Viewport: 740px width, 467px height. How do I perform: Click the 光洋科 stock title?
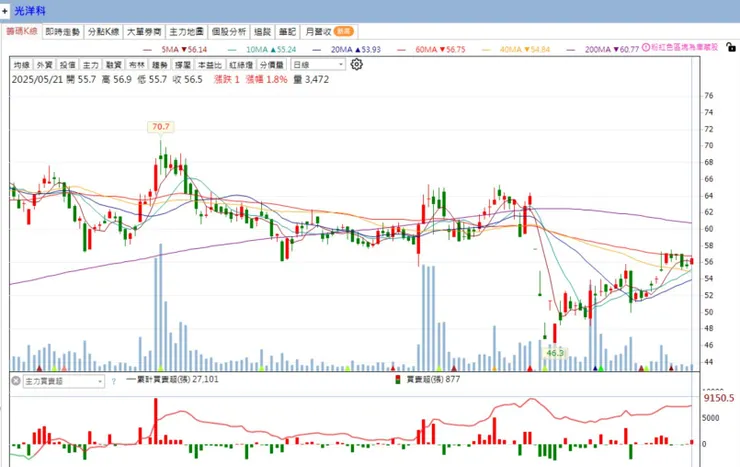tap(30, 10)
